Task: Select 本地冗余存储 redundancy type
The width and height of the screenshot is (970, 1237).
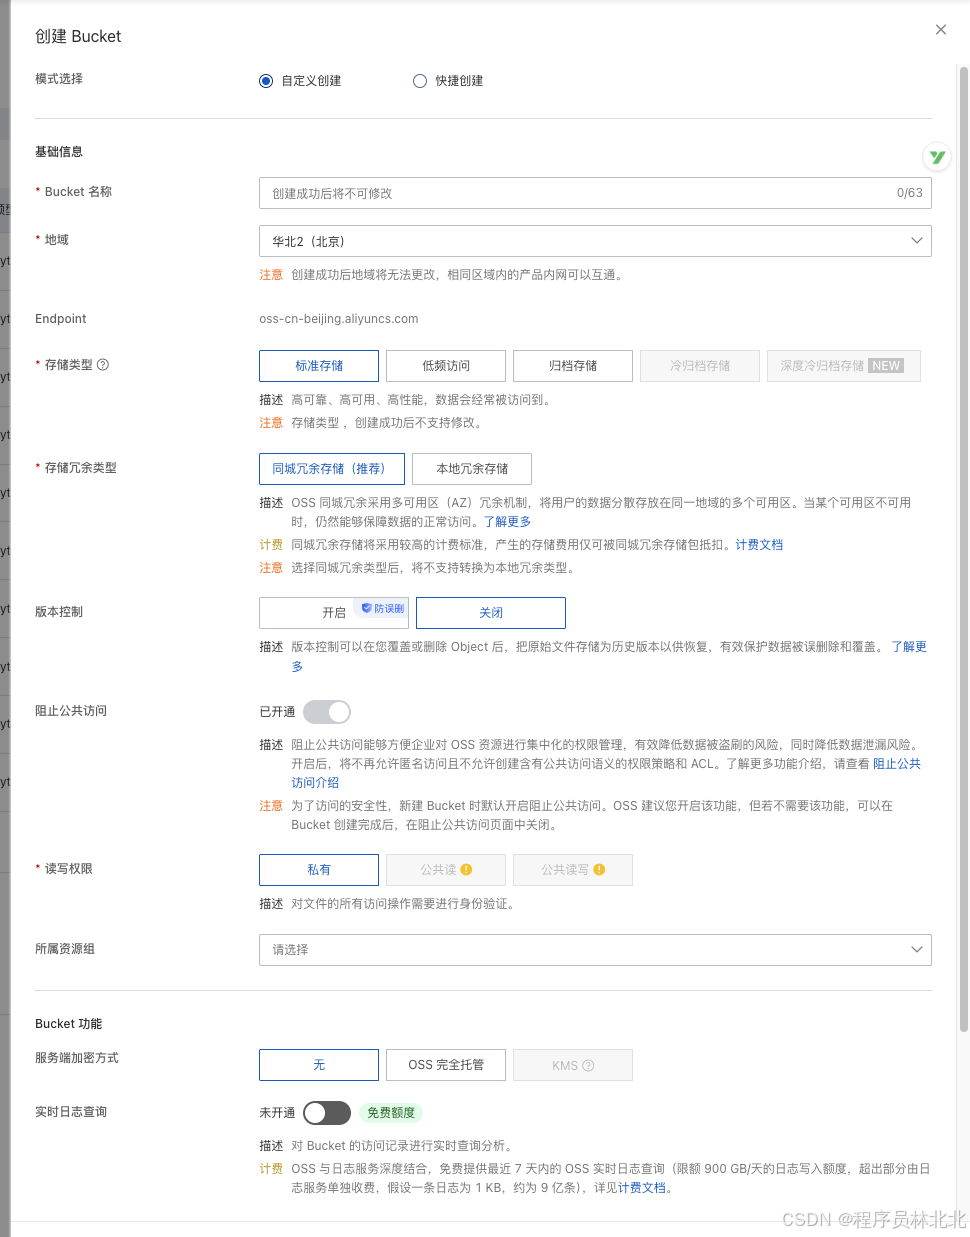Action: coord(472,469)
